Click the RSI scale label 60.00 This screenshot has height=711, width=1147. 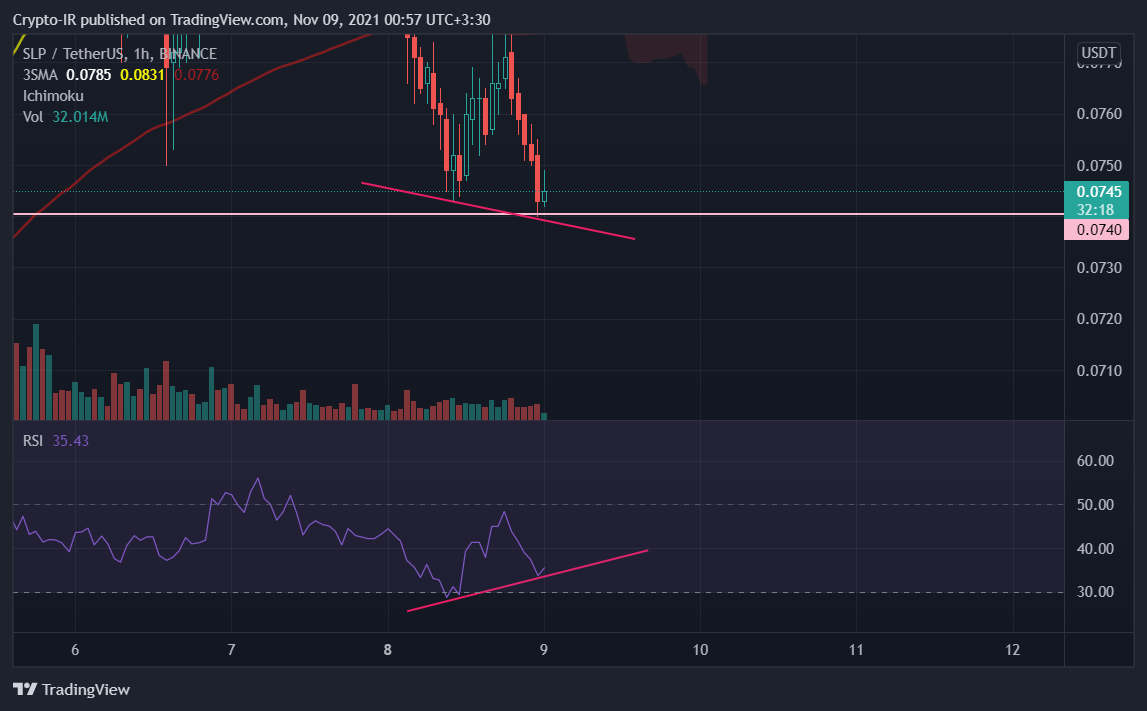[1095, 461]
